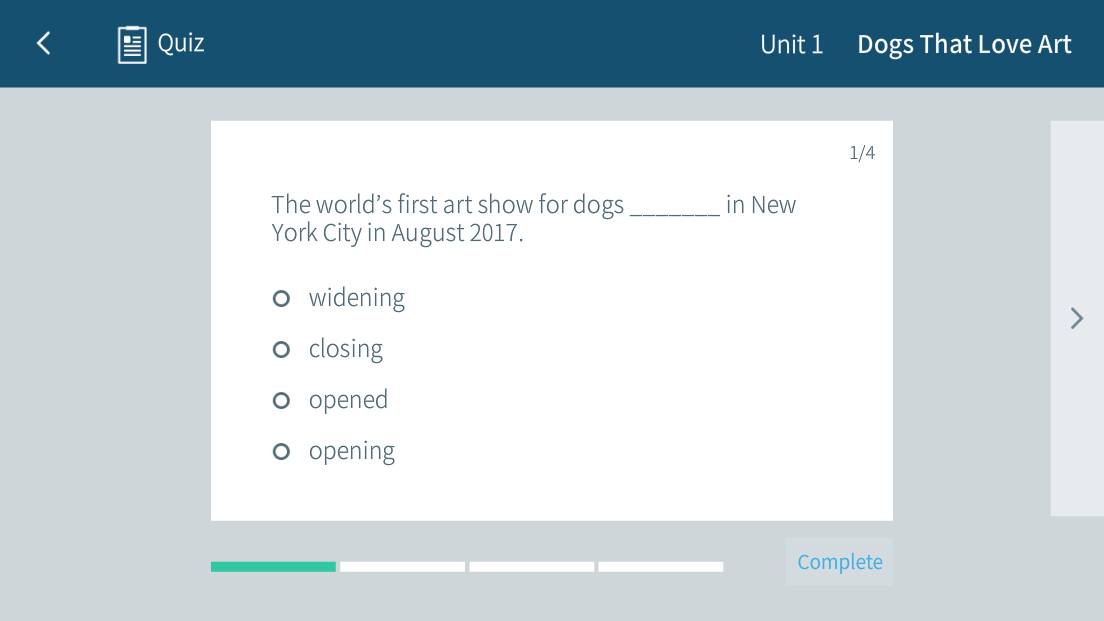The height and width of the screenshot is (621, 1104).
Task: Click the 1/4 question counter
Action: [x=862, y=153]
